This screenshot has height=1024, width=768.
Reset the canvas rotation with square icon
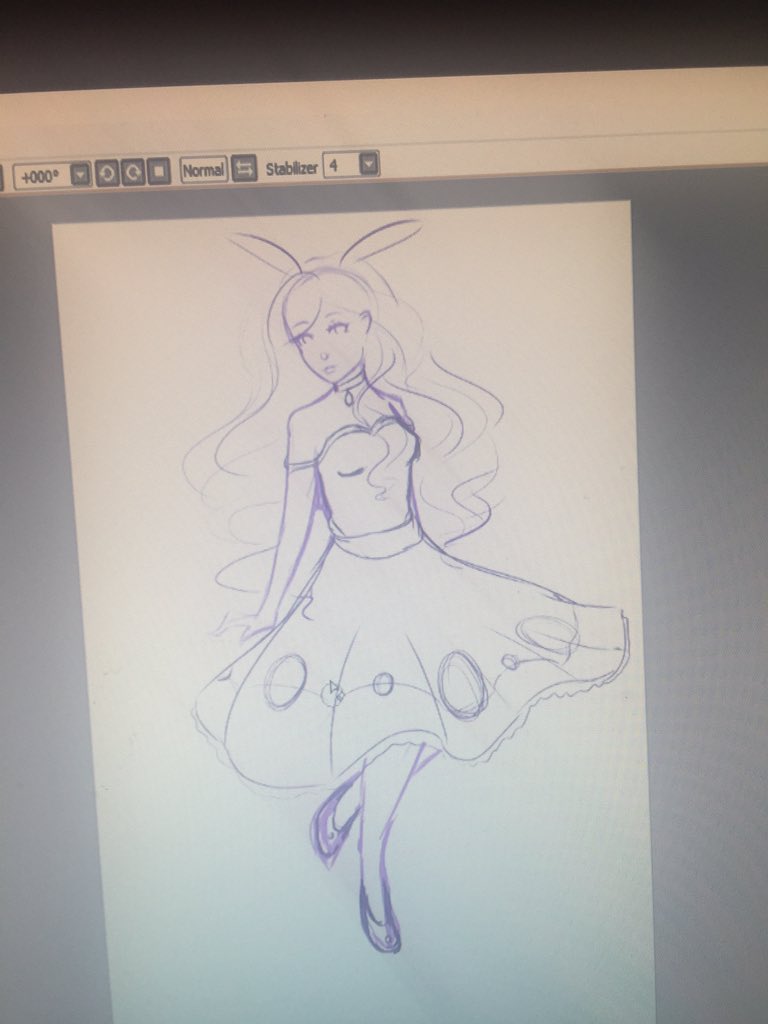[159, 172]
